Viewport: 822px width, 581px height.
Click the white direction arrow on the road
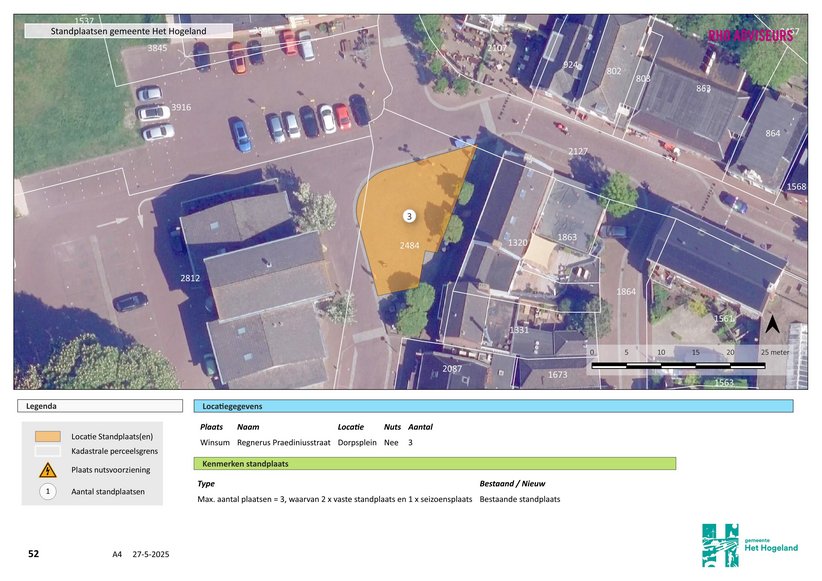(x=113, y=222)
